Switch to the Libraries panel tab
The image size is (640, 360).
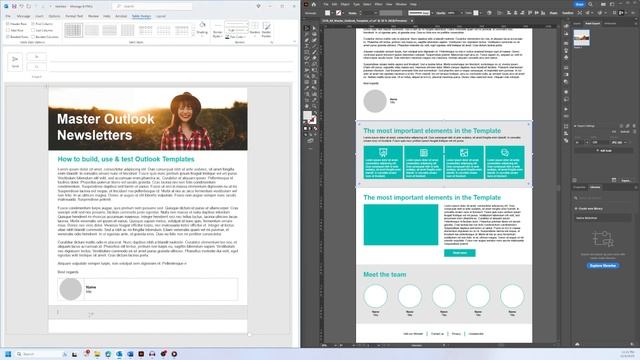(595, 187)
